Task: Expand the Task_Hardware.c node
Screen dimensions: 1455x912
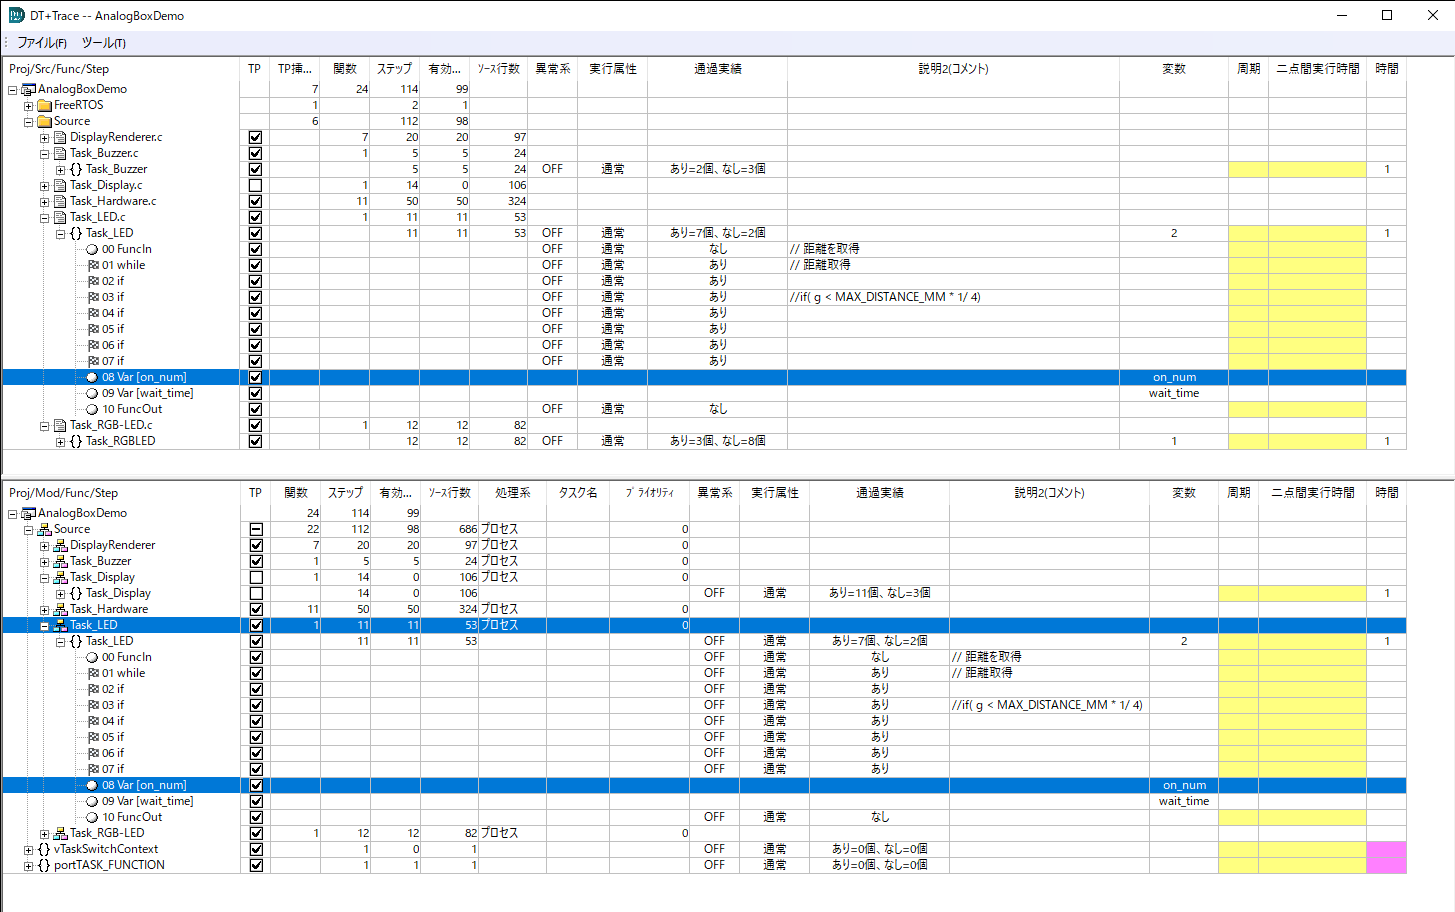Action: point(44,201)
